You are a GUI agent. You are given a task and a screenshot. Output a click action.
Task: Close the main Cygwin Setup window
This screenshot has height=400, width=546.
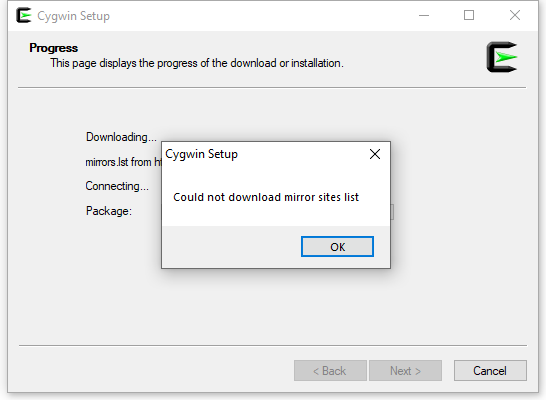[515, 15]
